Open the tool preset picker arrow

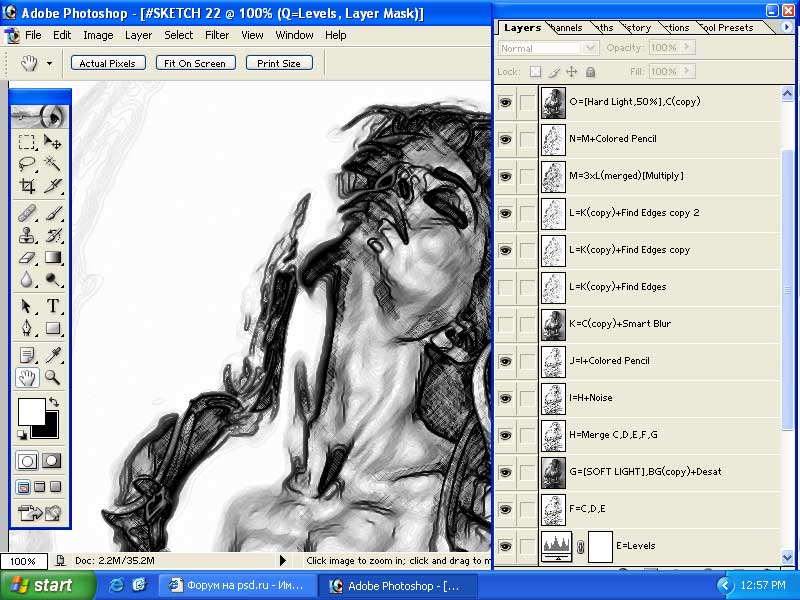click(49, 63)
